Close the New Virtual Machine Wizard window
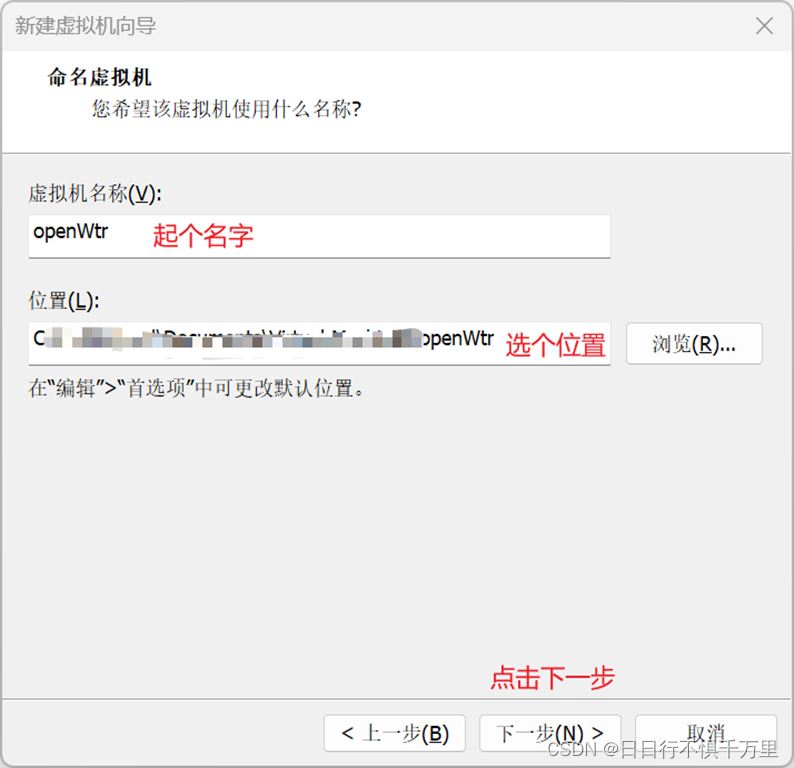Image resolution: width=794 pixels, height=768 pixels. [764, 26]
